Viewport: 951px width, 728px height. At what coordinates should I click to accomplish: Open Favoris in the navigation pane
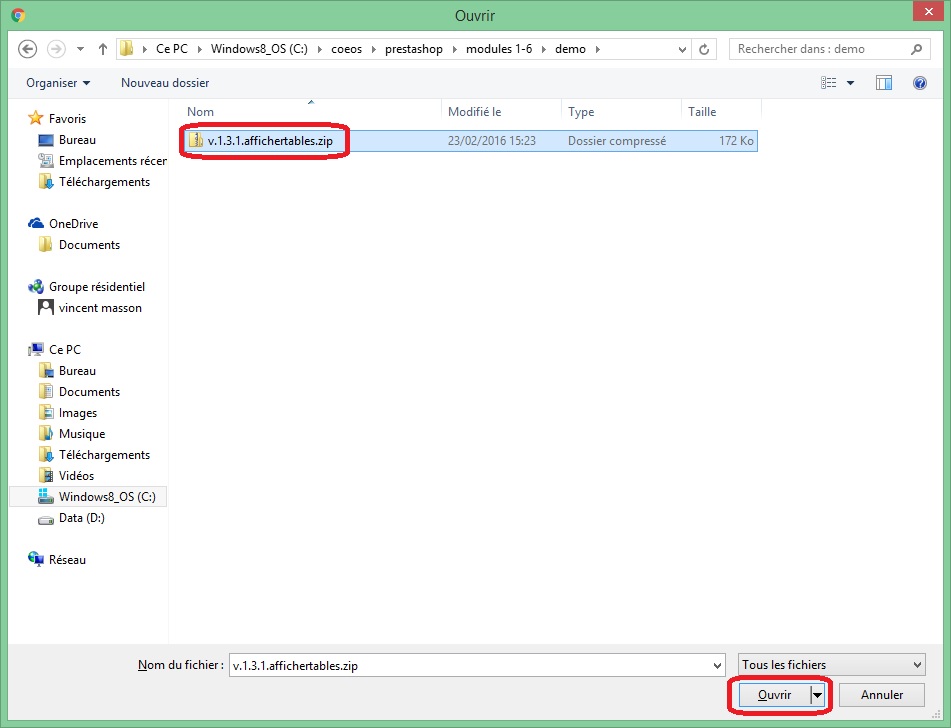(x=67, y=119)
